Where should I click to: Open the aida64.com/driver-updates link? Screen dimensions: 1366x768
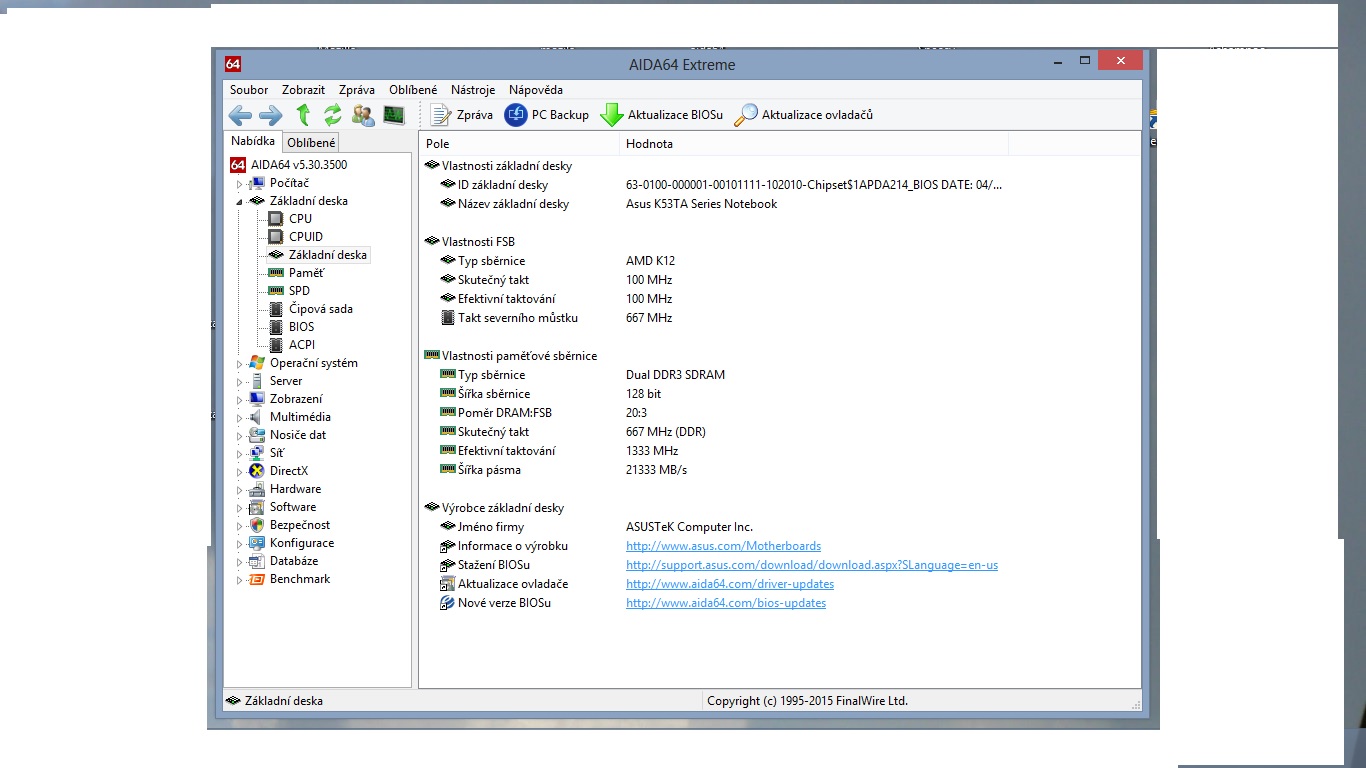(x=730, y=584)
